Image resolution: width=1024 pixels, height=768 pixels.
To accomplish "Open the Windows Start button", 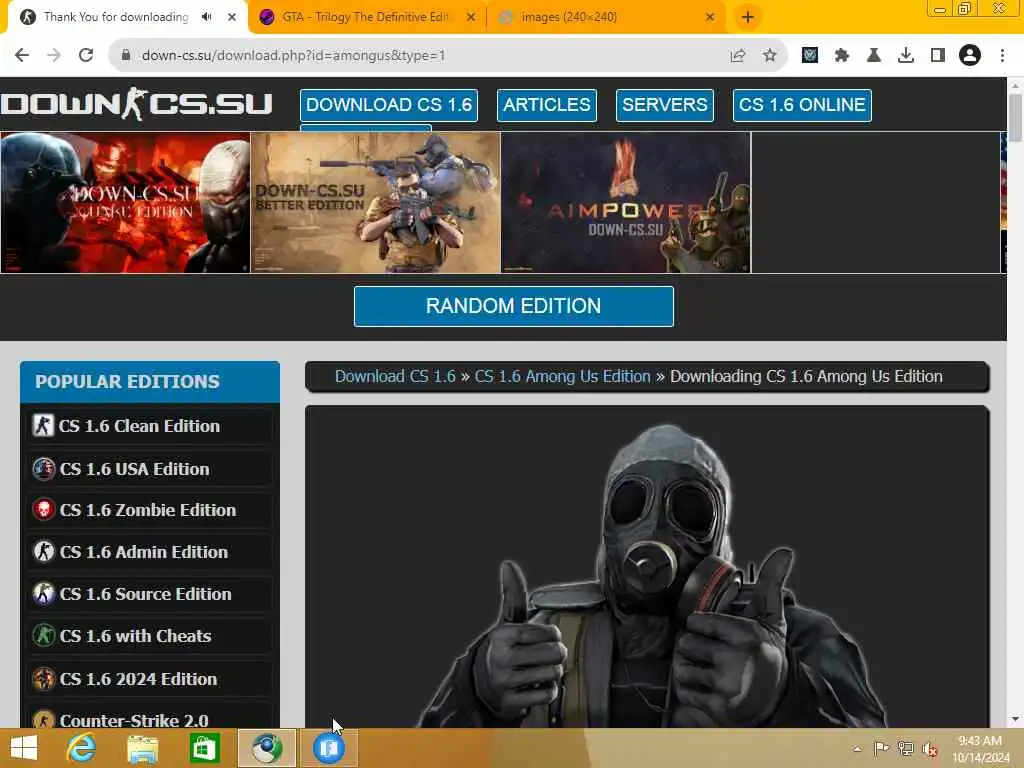I will (24, 748).
